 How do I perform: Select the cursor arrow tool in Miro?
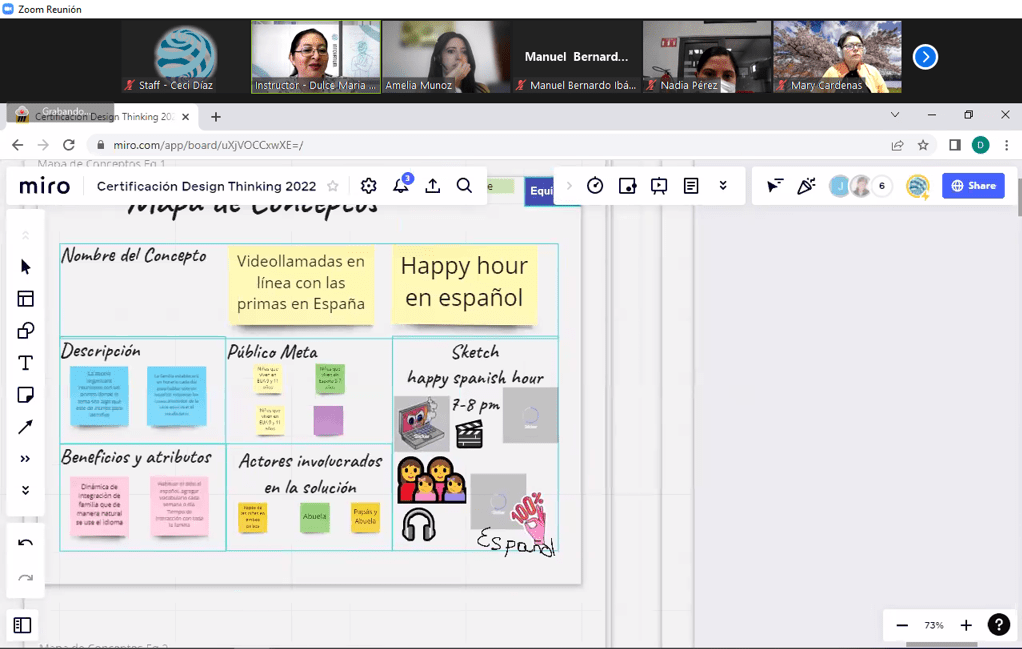[x=26, y=267]
